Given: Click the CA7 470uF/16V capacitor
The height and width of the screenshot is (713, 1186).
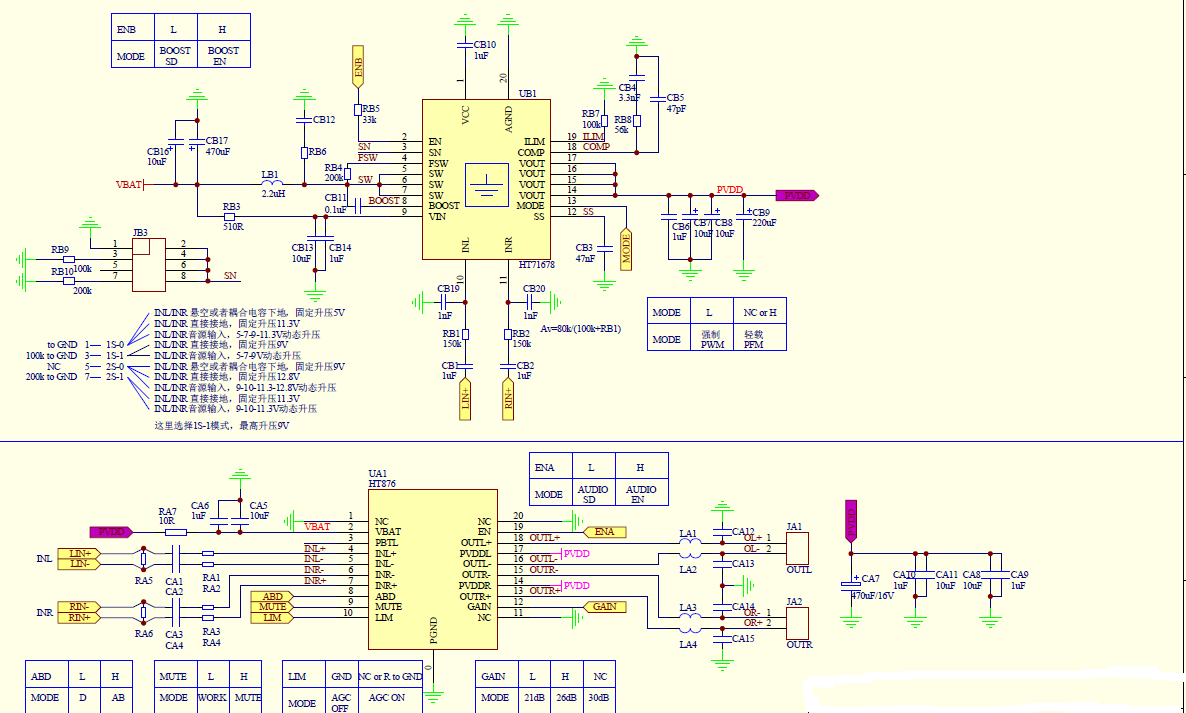Looking at the screenshot, I should tap(851, 583).
